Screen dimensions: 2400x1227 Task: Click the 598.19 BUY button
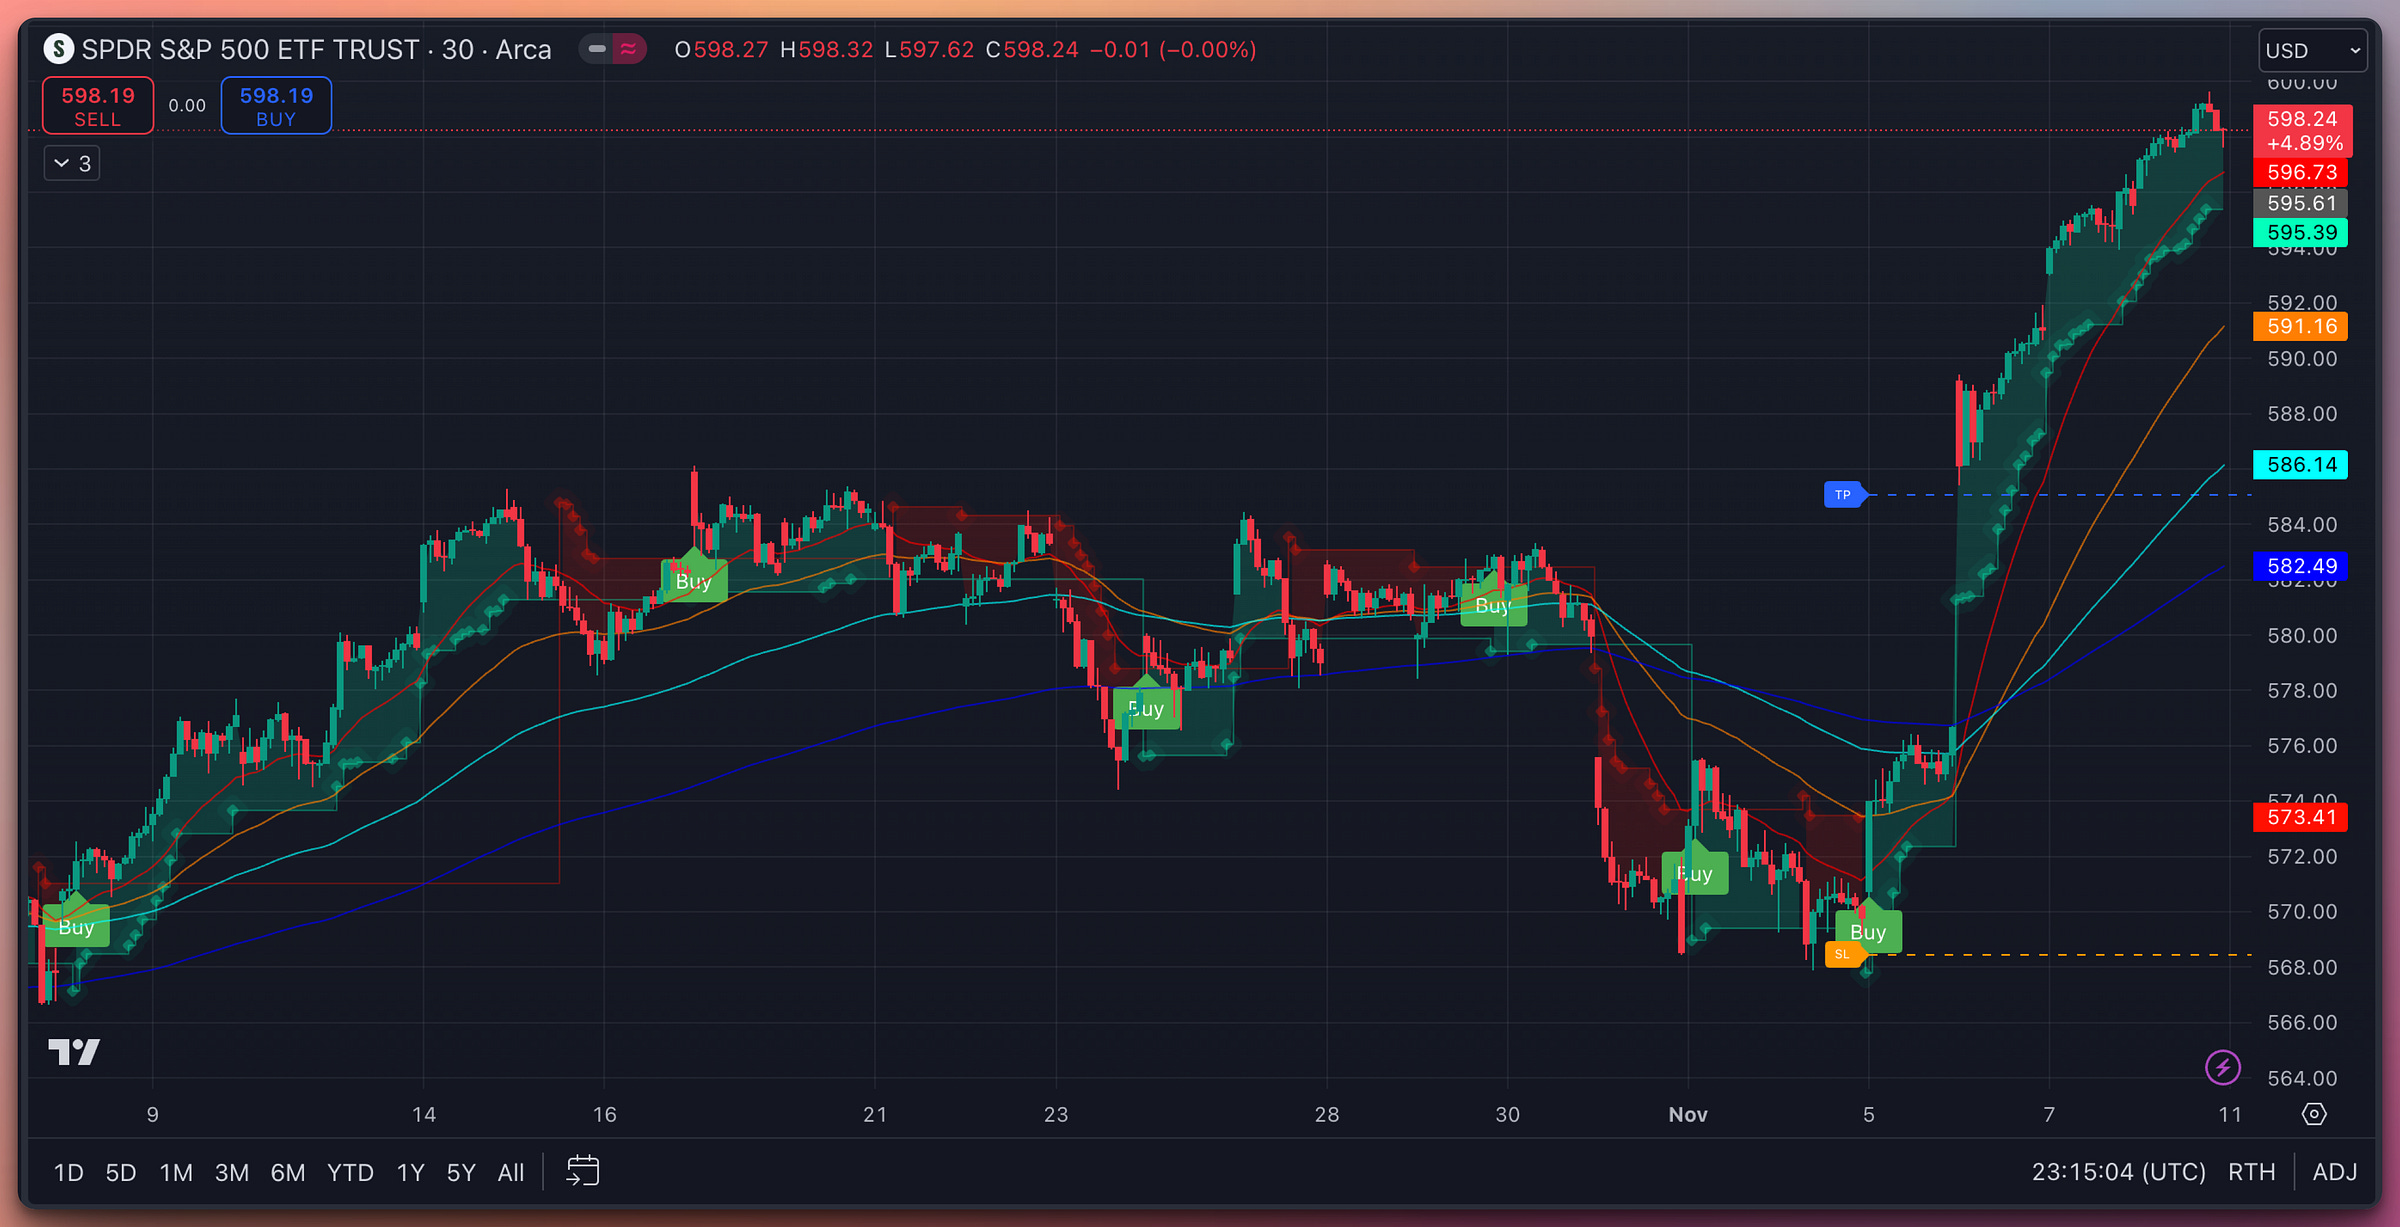pos(276,105)
